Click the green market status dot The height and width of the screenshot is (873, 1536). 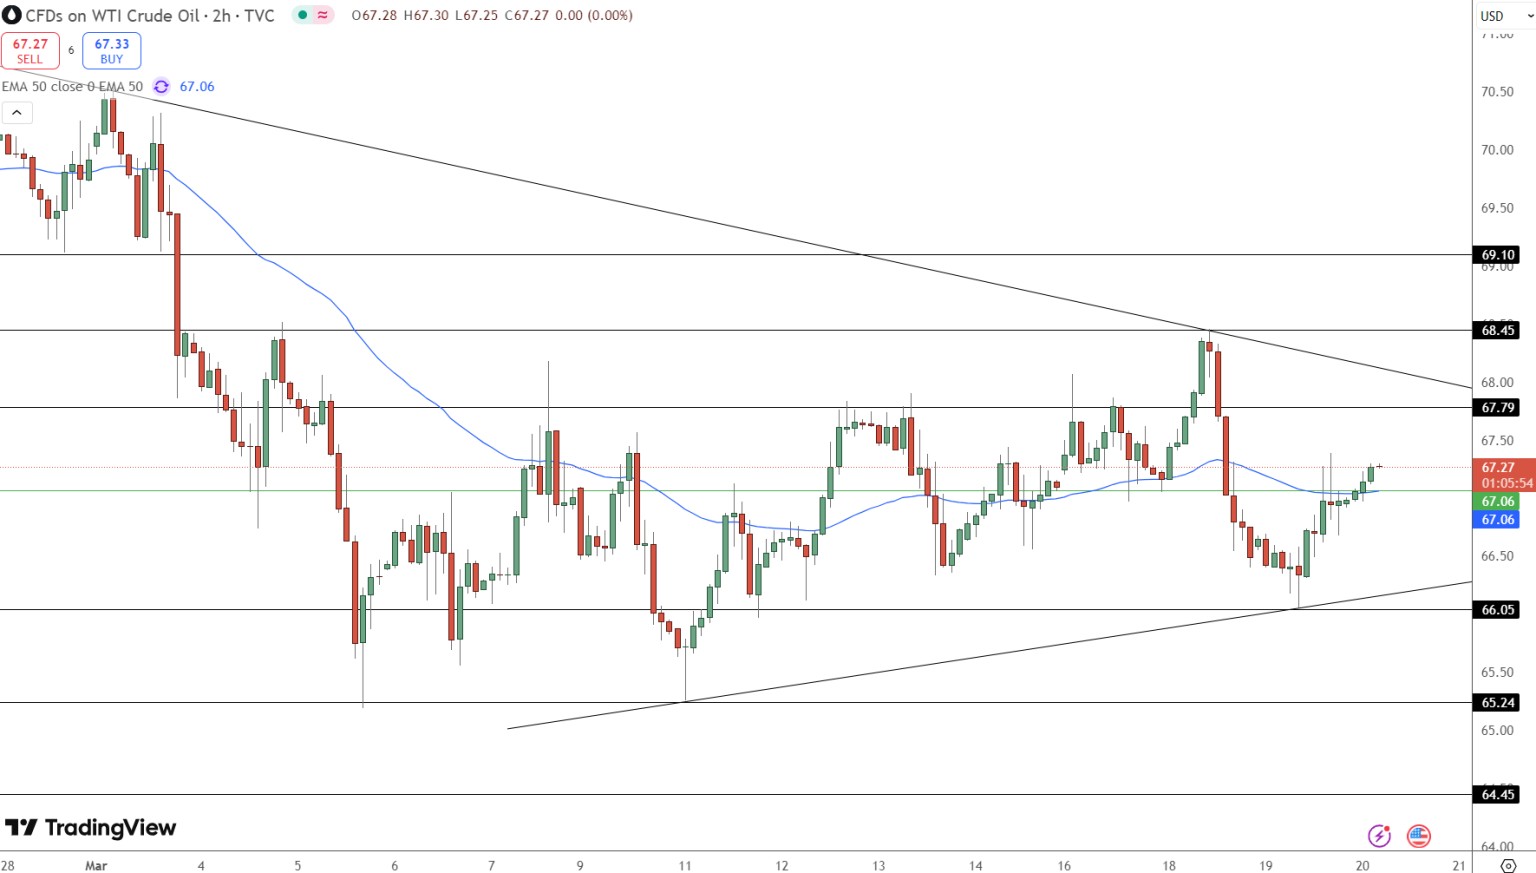tap(302, 15)
